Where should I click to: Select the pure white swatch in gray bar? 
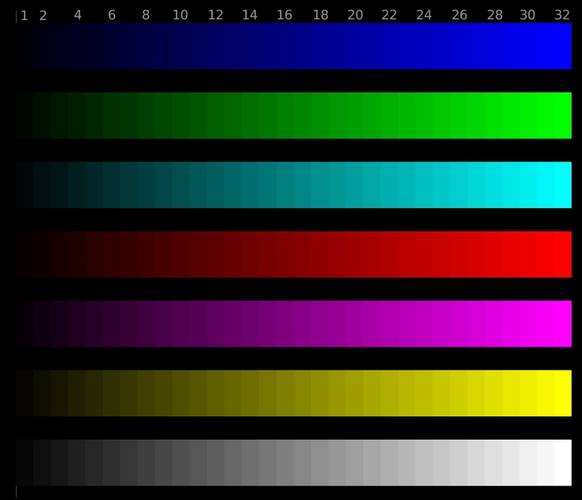563,463
